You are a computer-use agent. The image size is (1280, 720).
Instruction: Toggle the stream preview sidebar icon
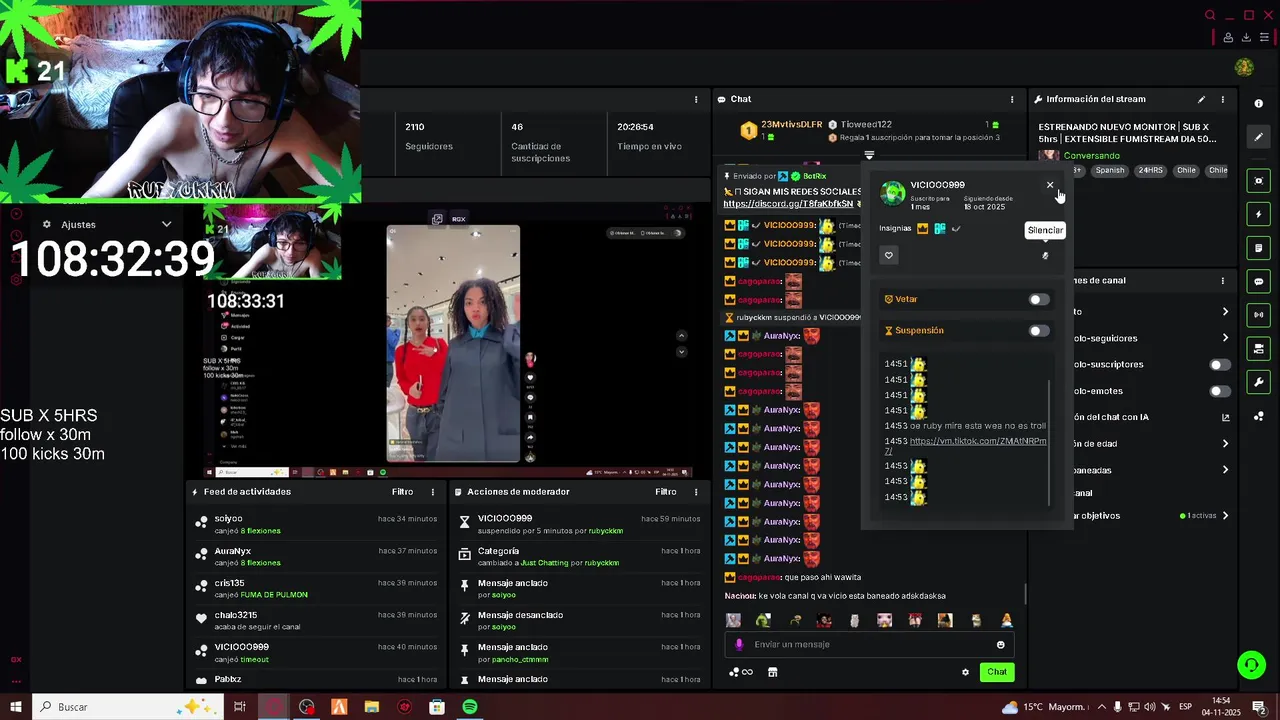coord(1259,349)
